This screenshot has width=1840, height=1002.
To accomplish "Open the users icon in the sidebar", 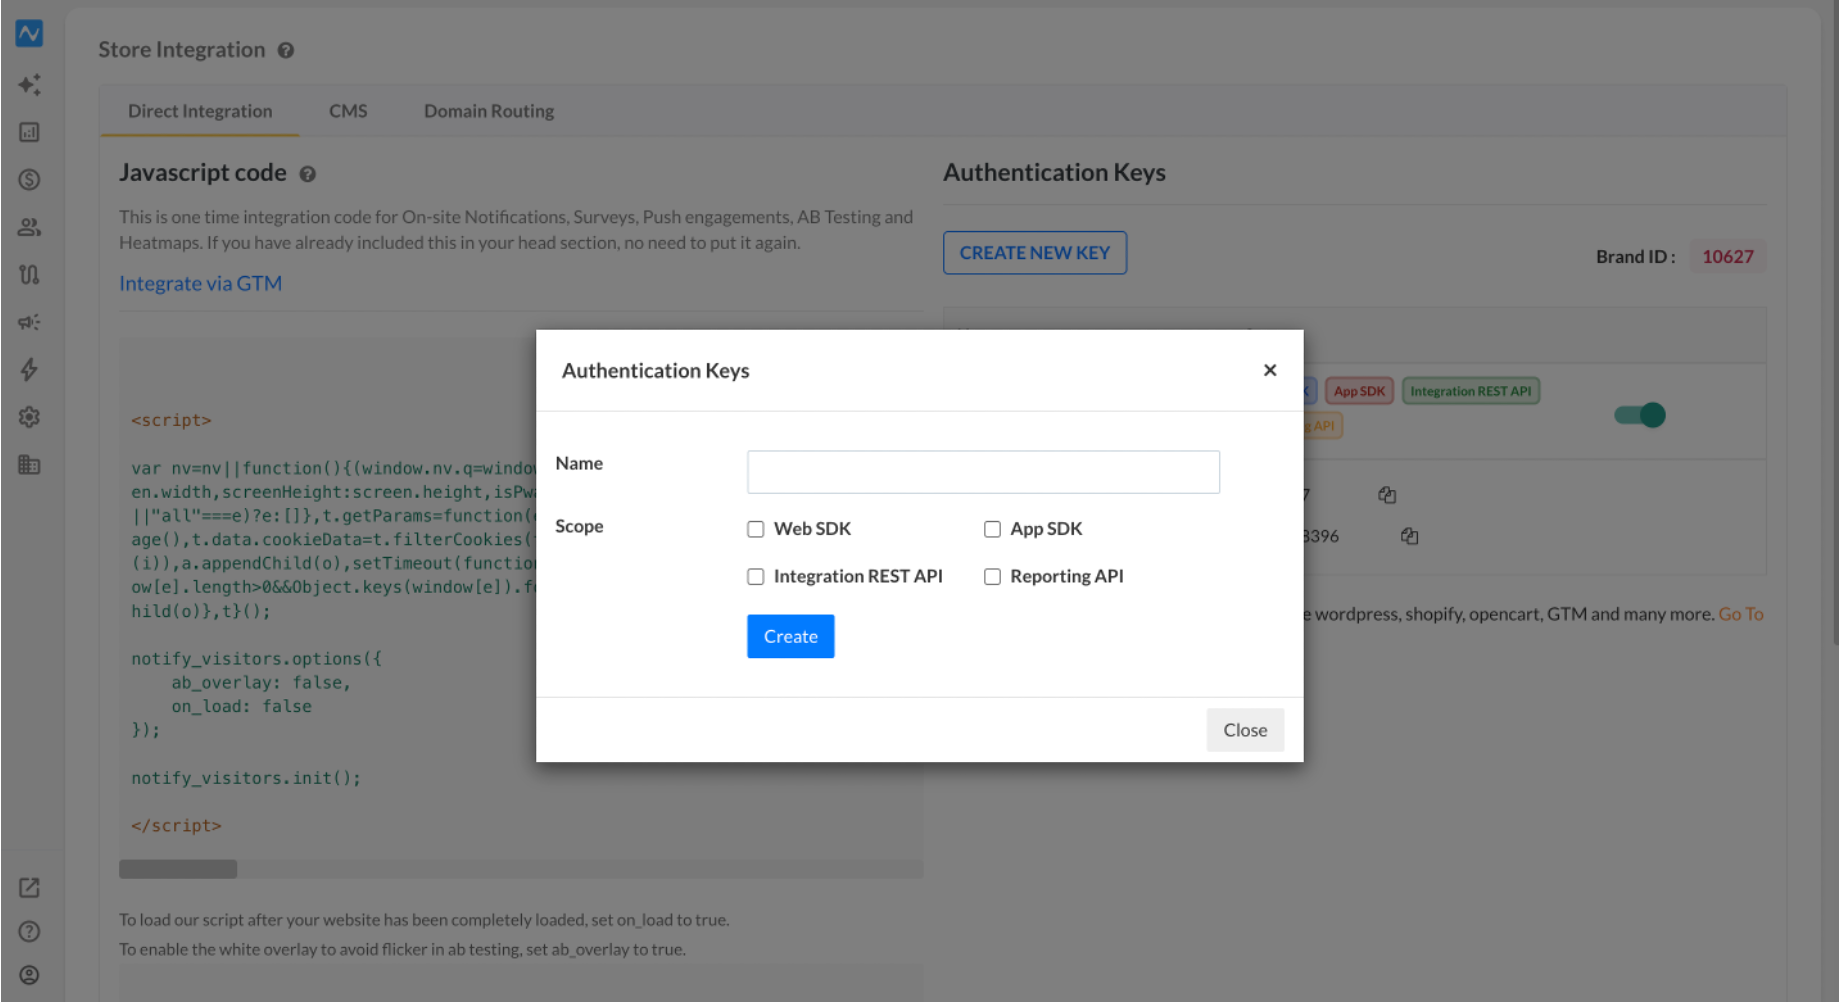I will pyautogui.click(x=29, y=227).
